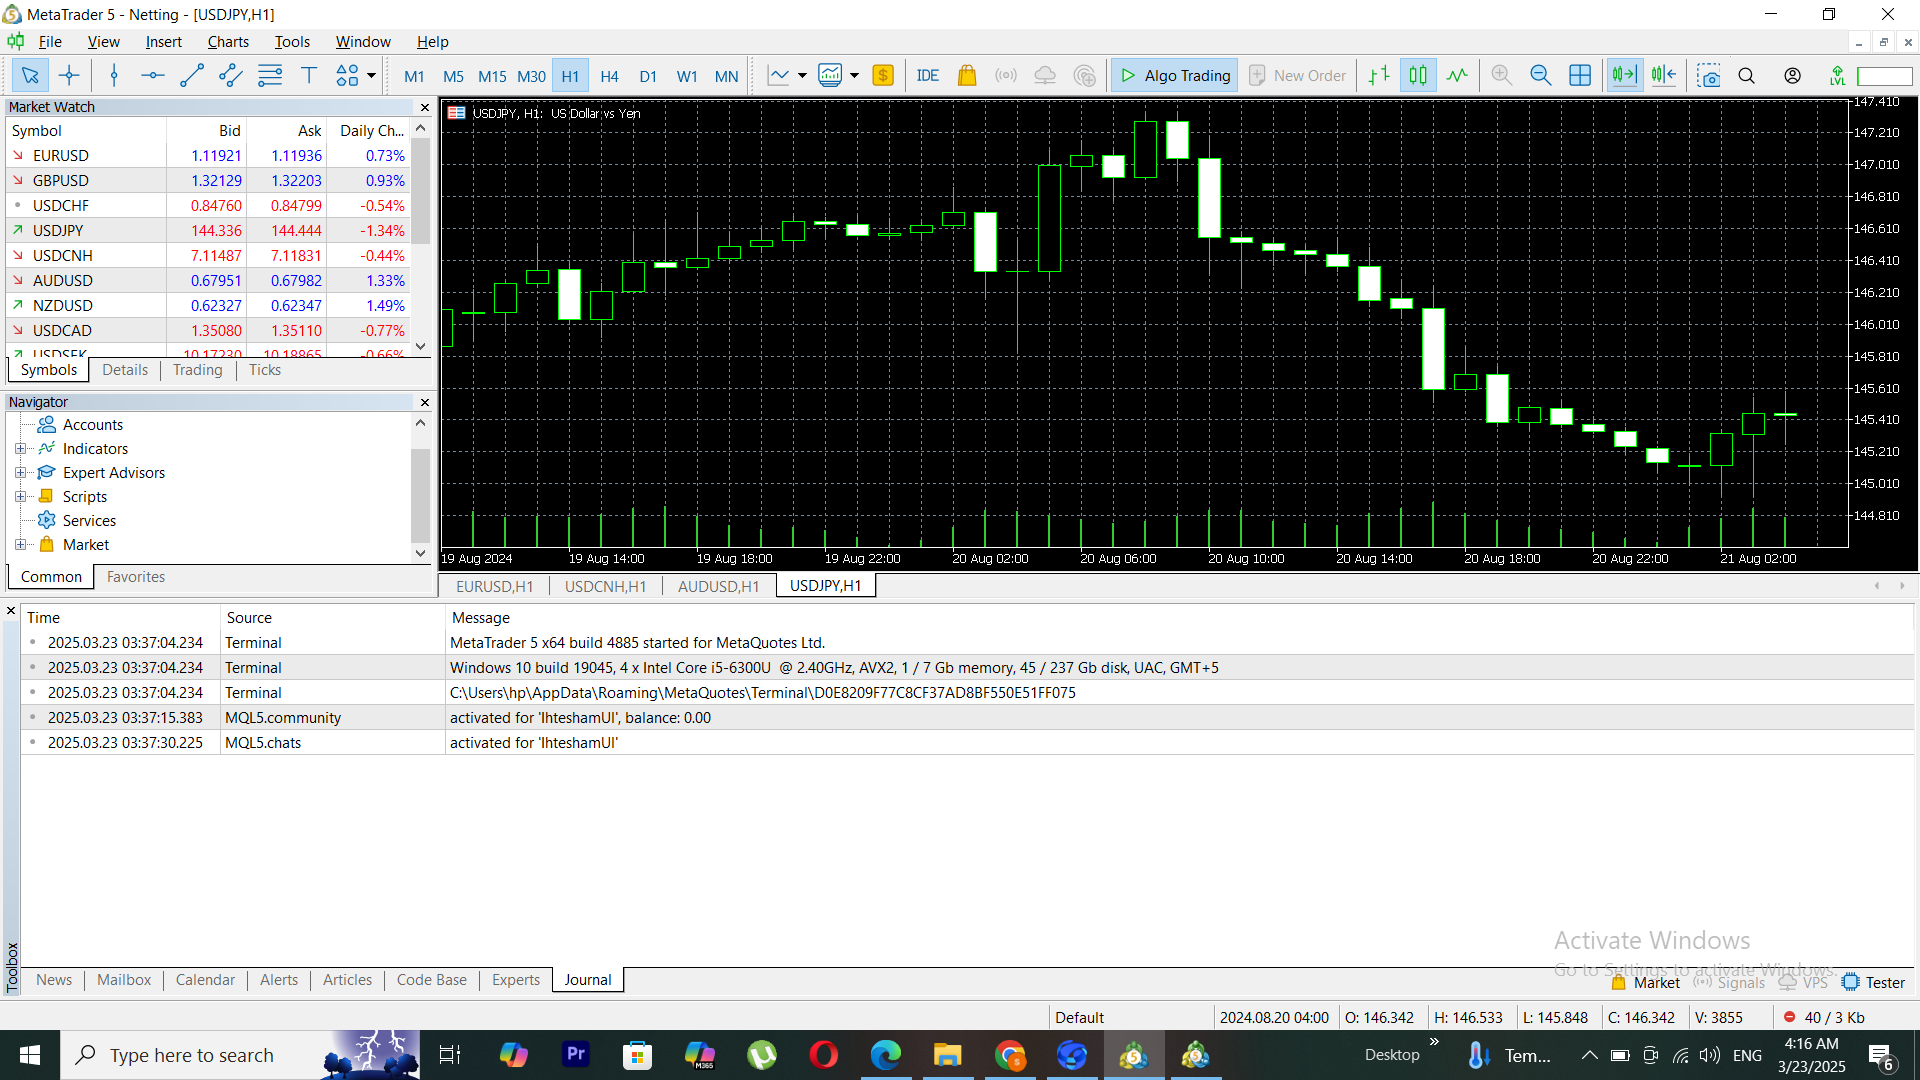Screen dimensions: 1920x1080
Task: Open the shapes objects dropdown arrow
Action: tap(371, 75)
